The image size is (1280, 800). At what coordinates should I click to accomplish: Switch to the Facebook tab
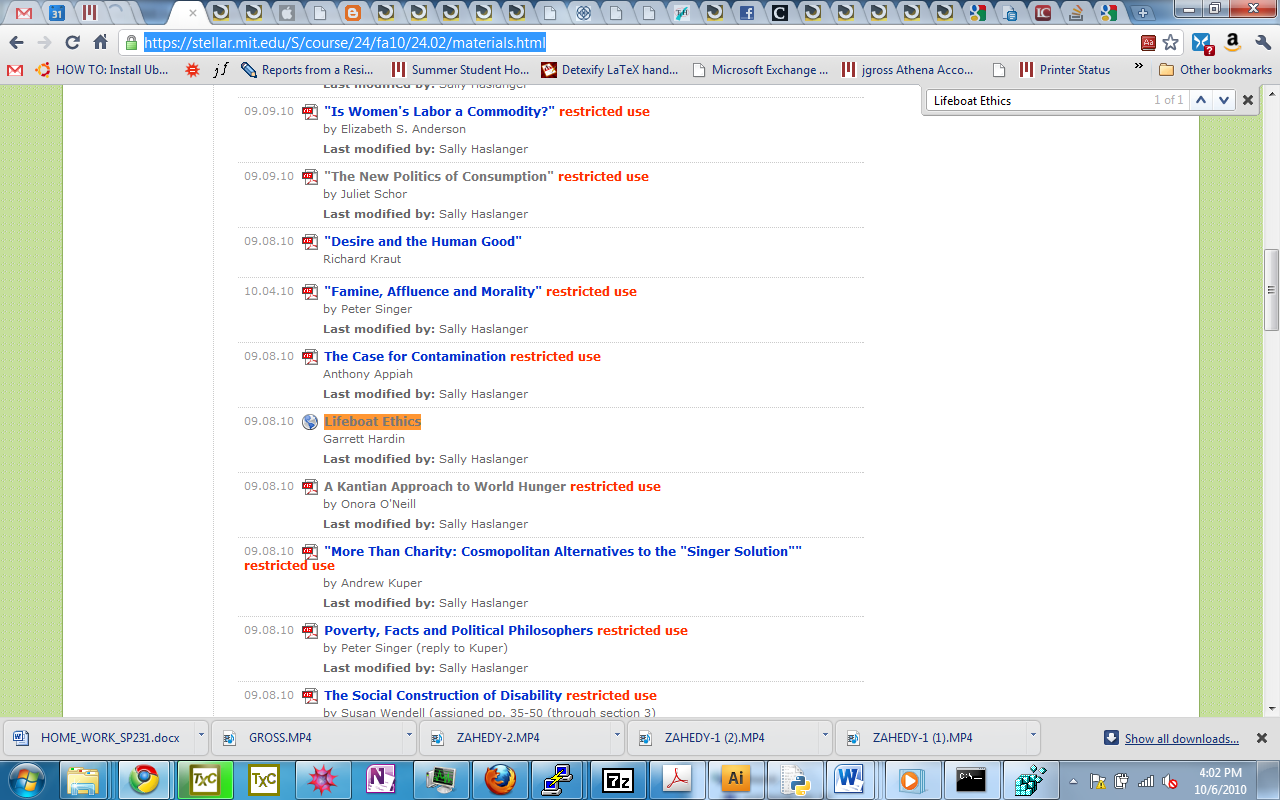[746, 14]
